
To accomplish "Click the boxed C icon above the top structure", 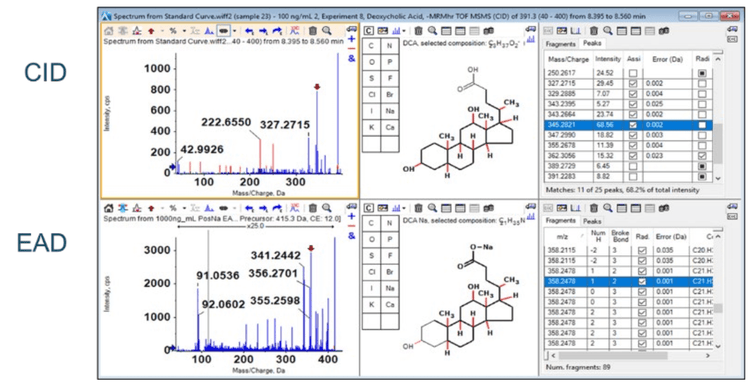I will (x=368, y=31).
